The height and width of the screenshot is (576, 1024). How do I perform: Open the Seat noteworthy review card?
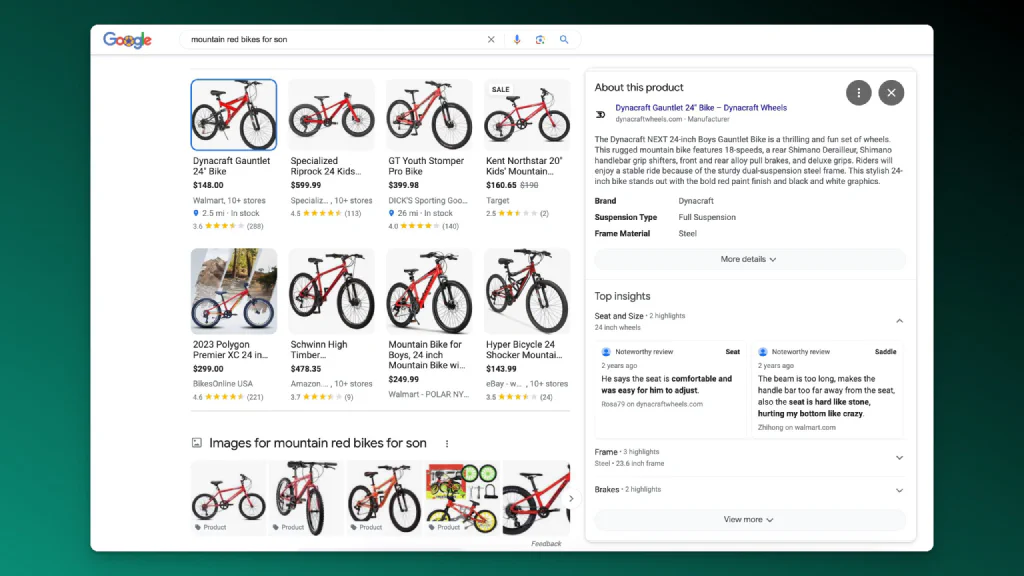(x=671, y=389)
